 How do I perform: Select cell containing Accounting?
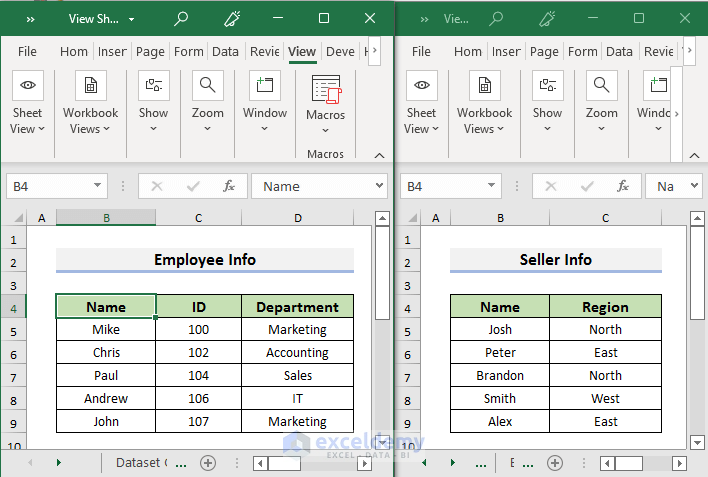[298, 352]
